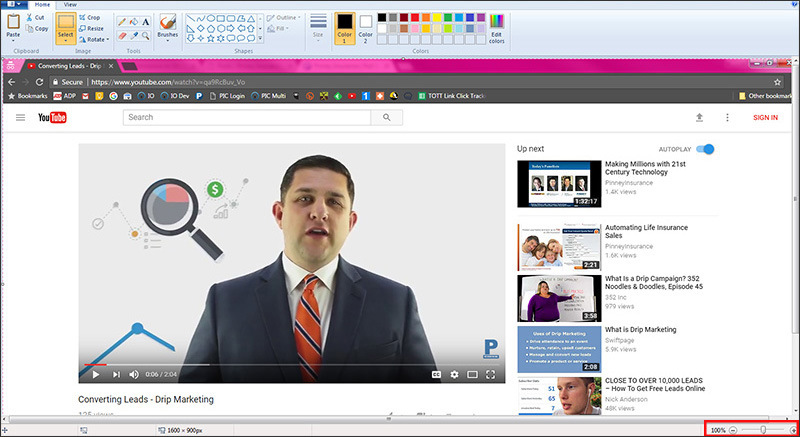
Task: Pick the yellow color swatch
Action: coord(437,17)
